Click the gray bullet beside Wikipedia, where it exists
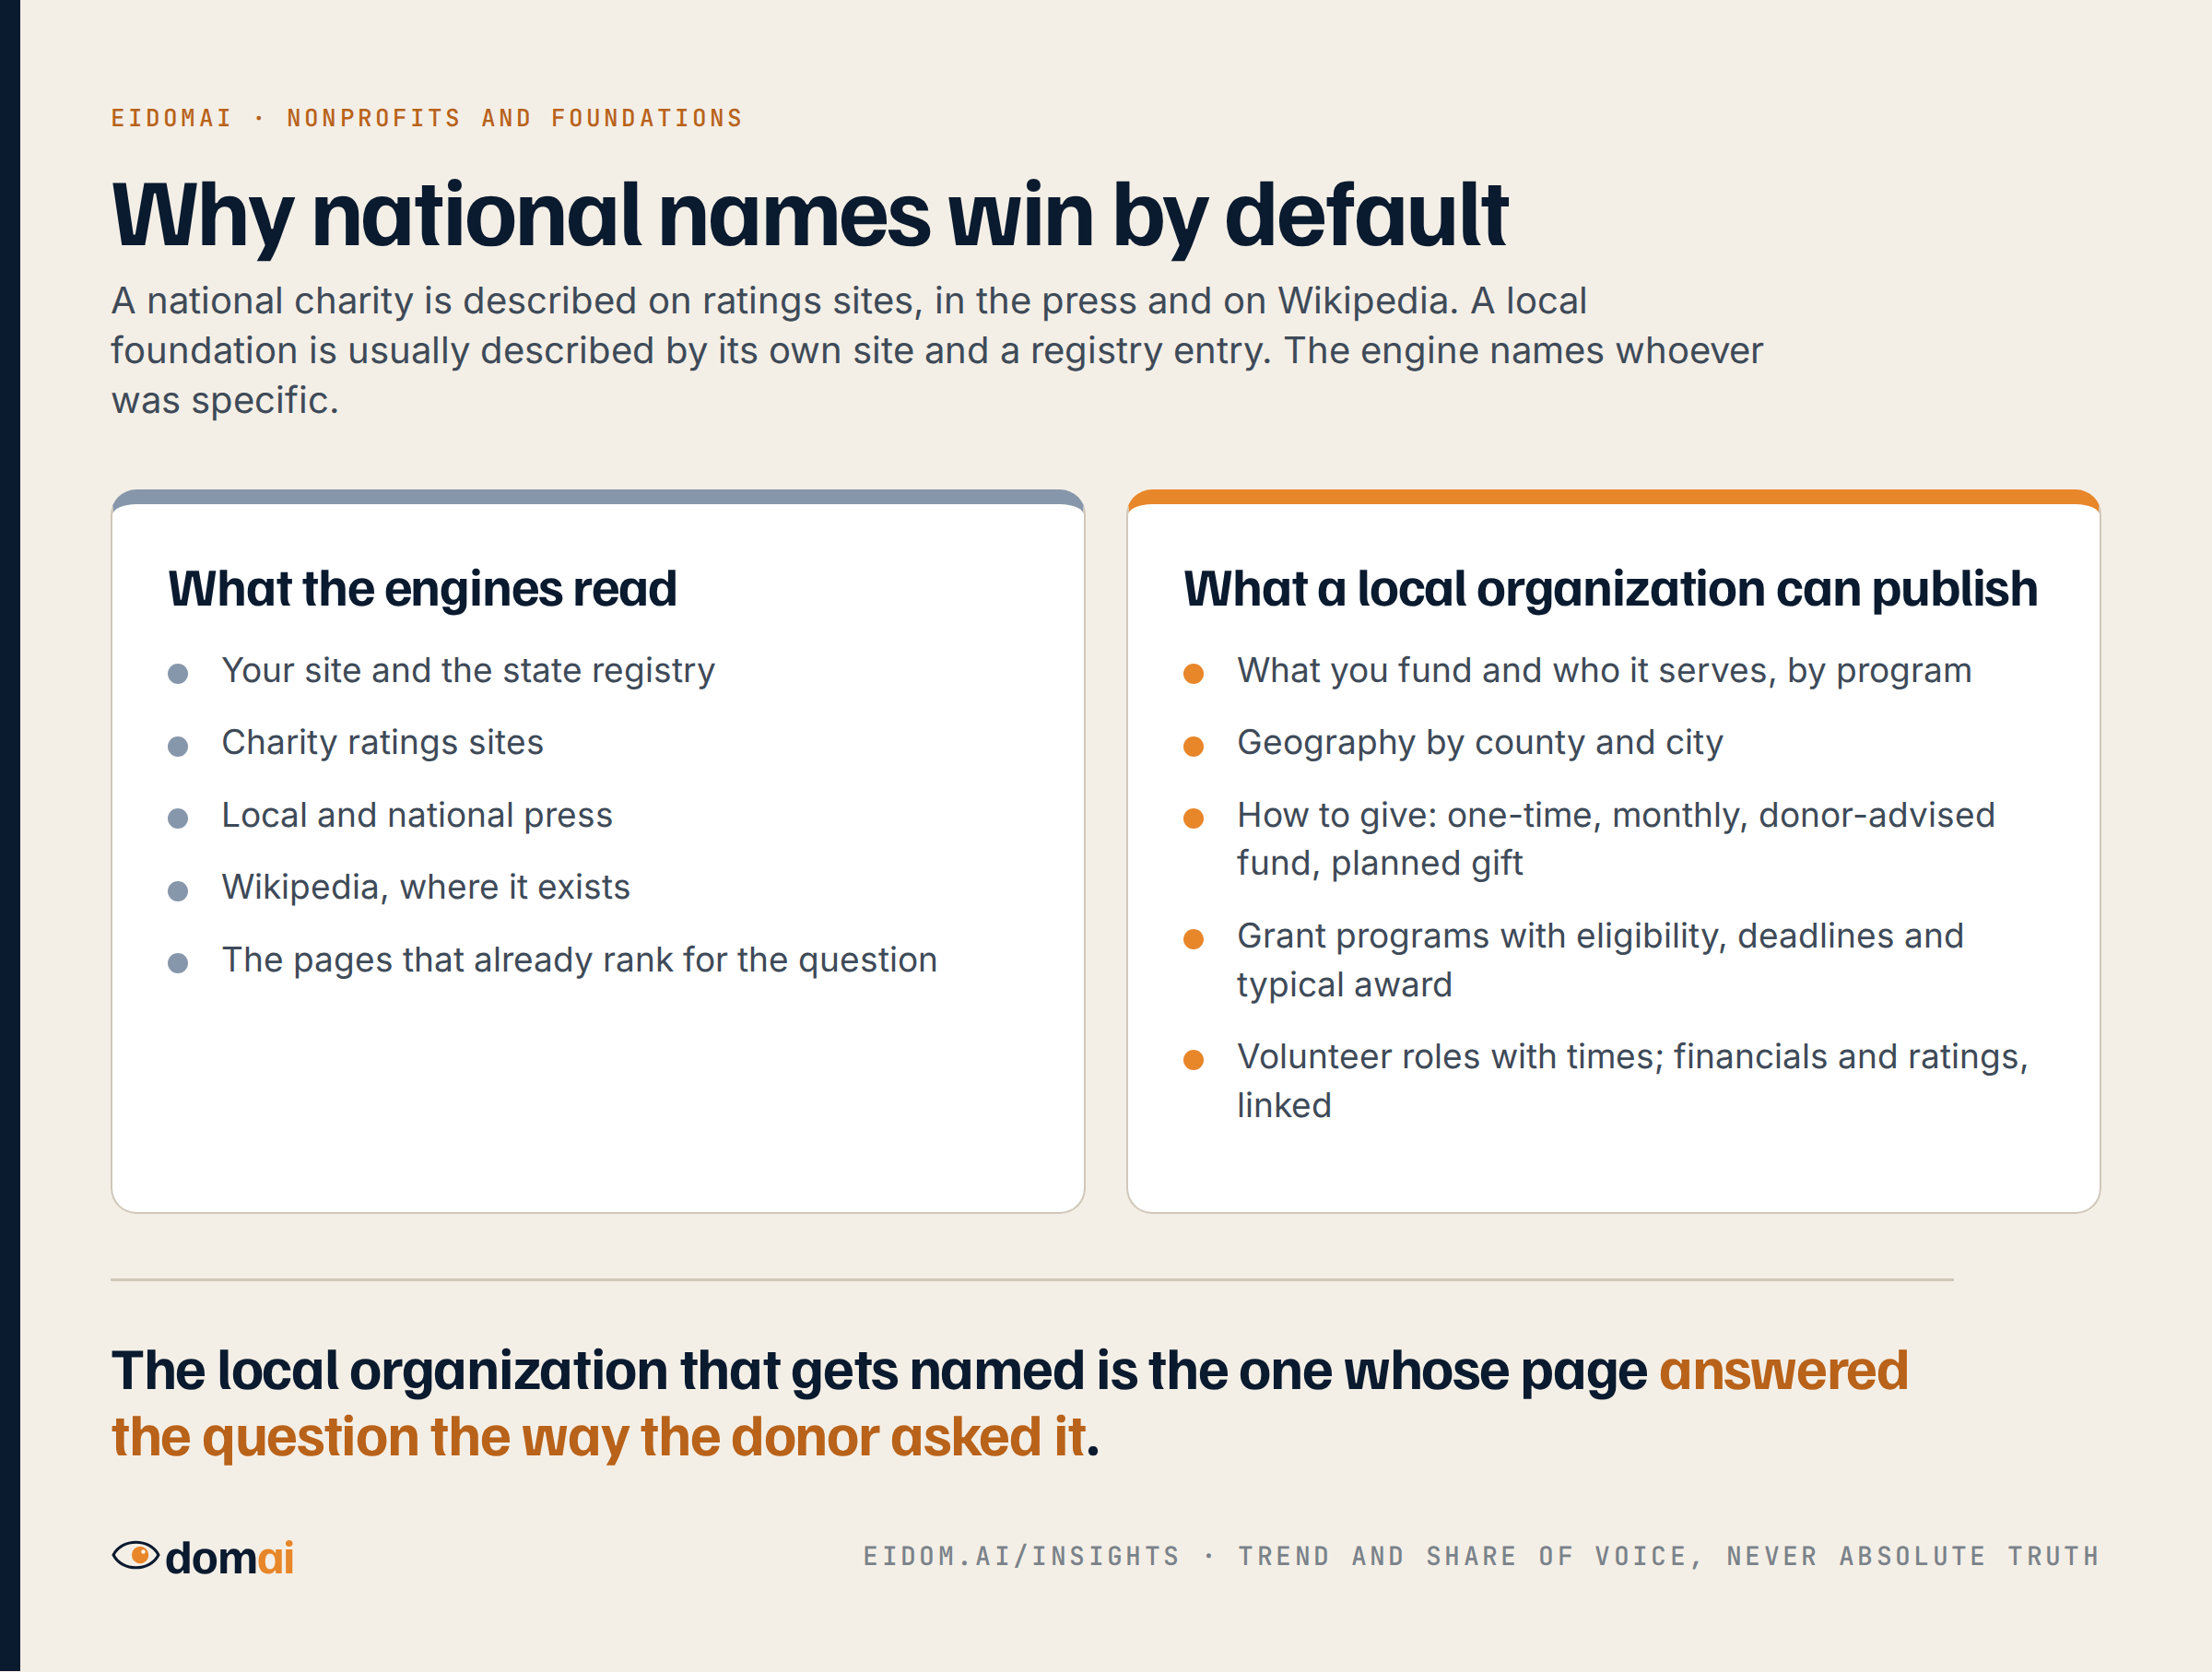Viewport: 2212px width, 1672px height. 178,891
